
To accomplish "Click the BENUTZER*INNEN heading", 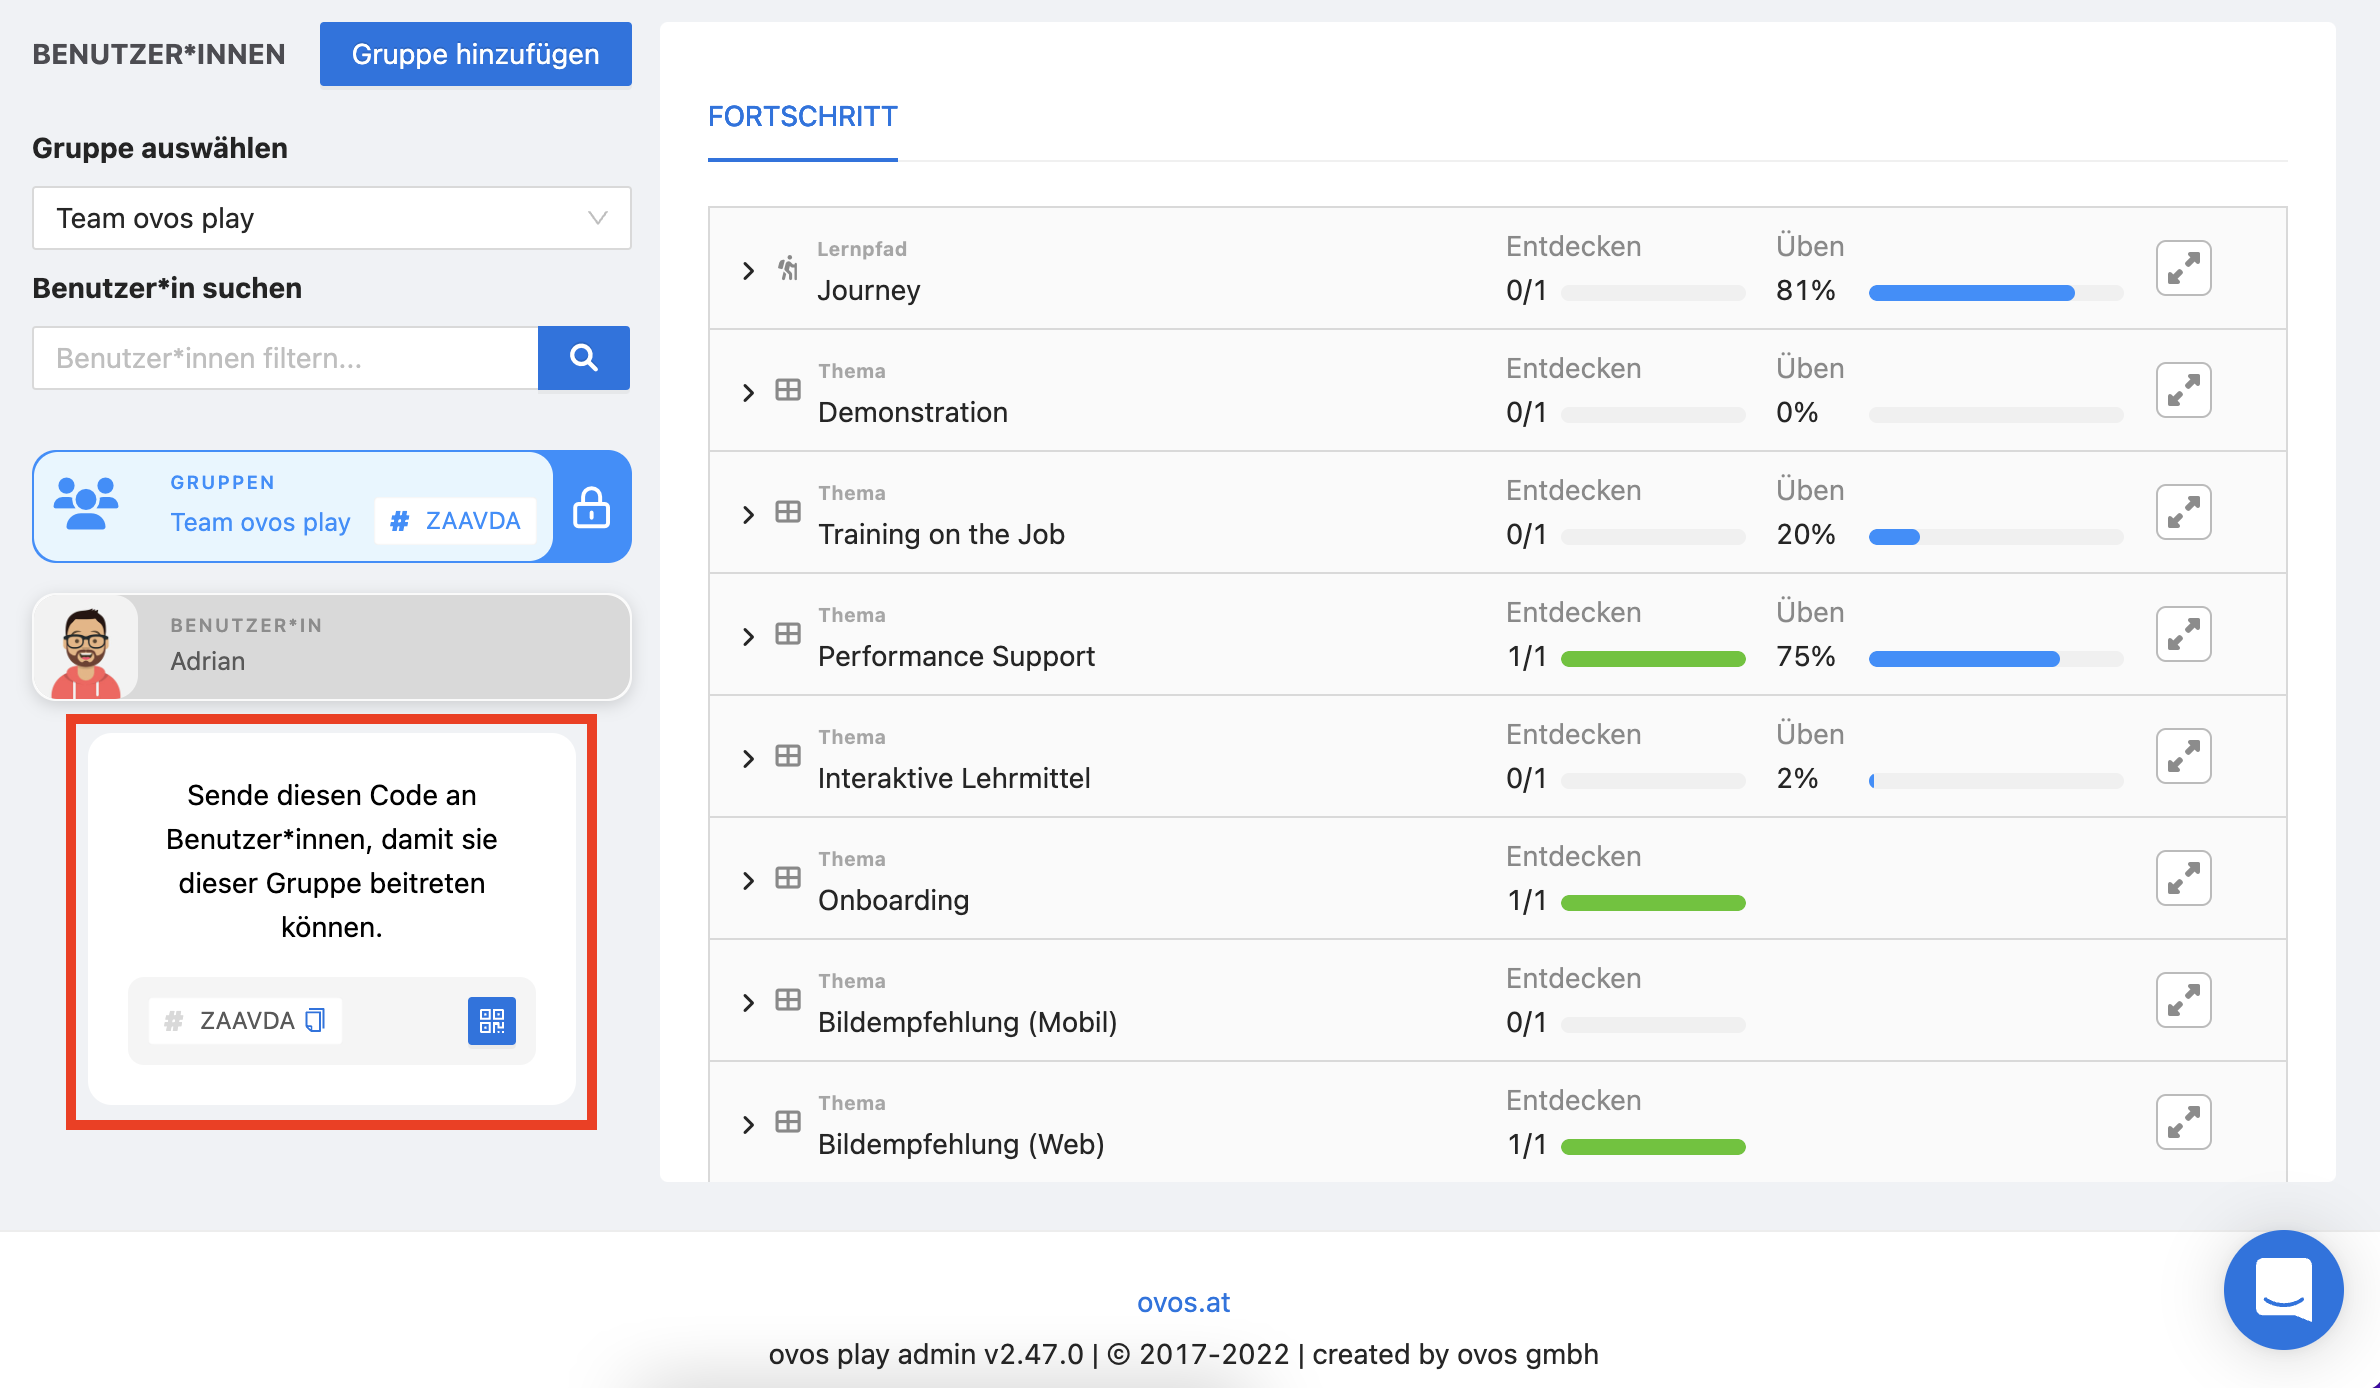I will click(x=159, y=54).
